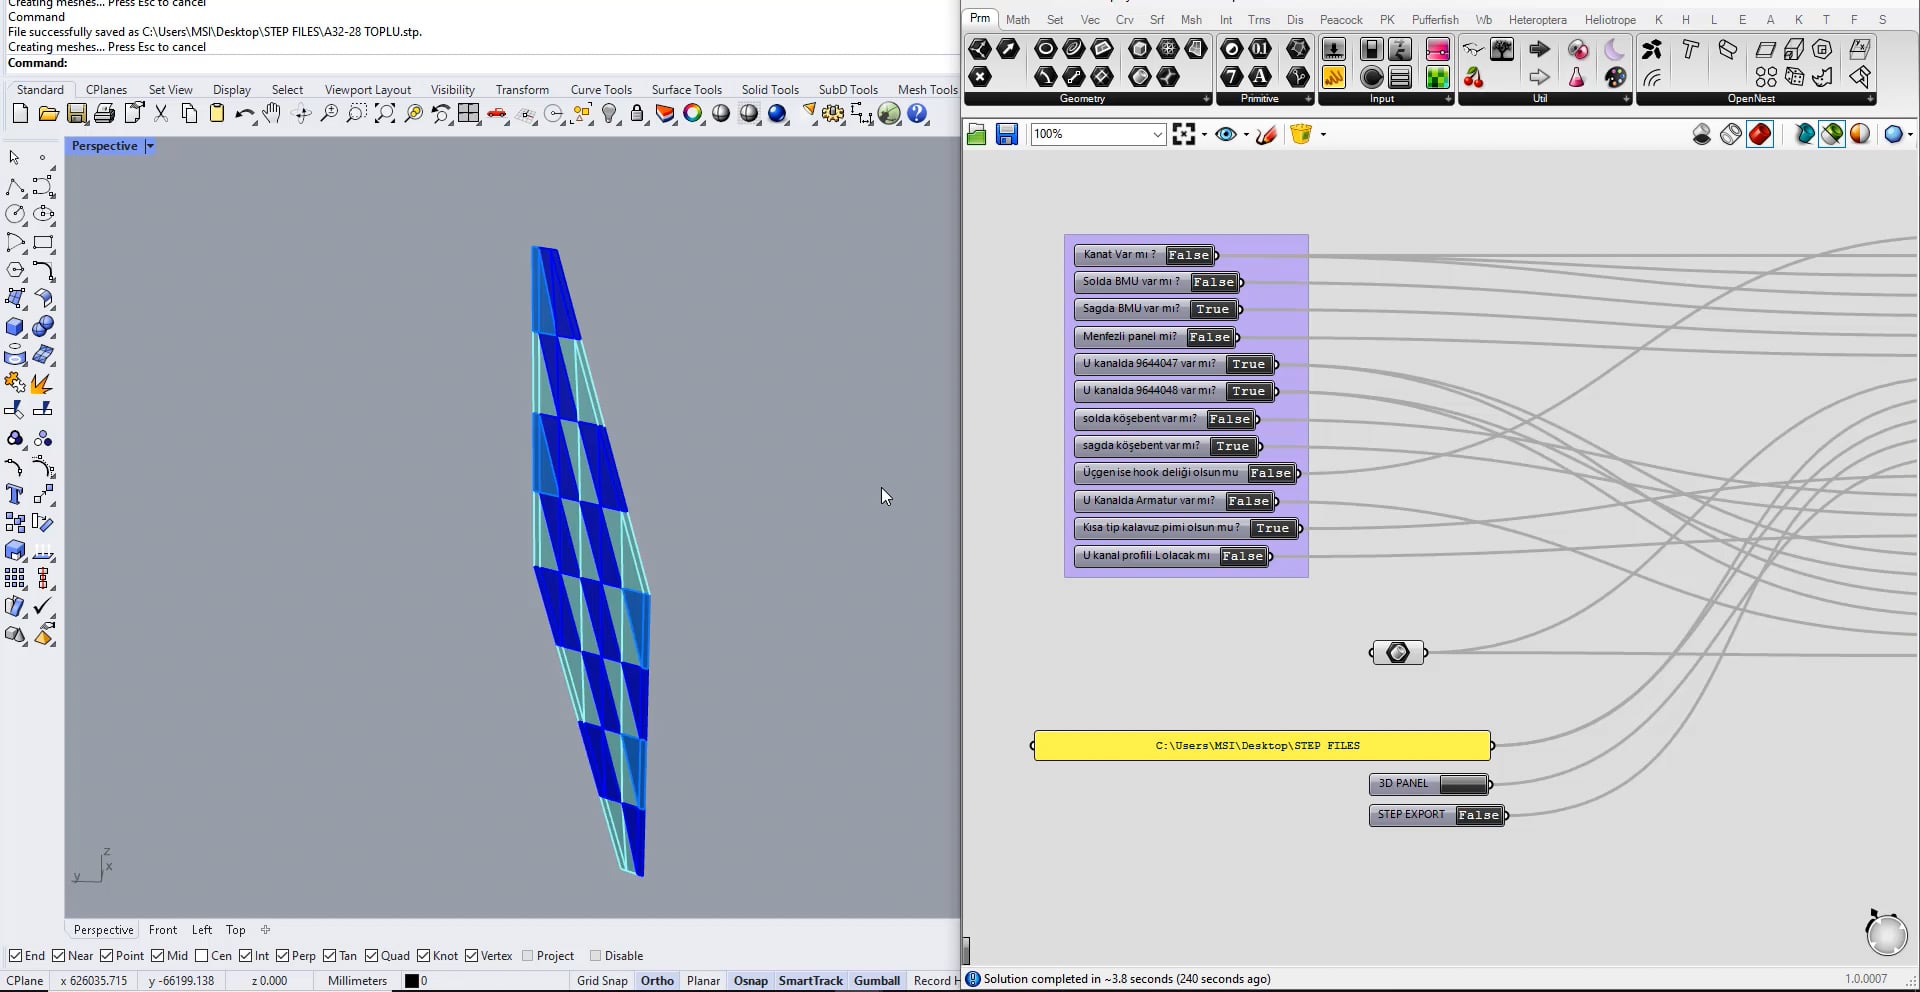The width and height of the screenshot is (1920, 992).
Task: Expand the OpenNest panel in Grasshopper ribbon
Action: tap(1871, 99)
